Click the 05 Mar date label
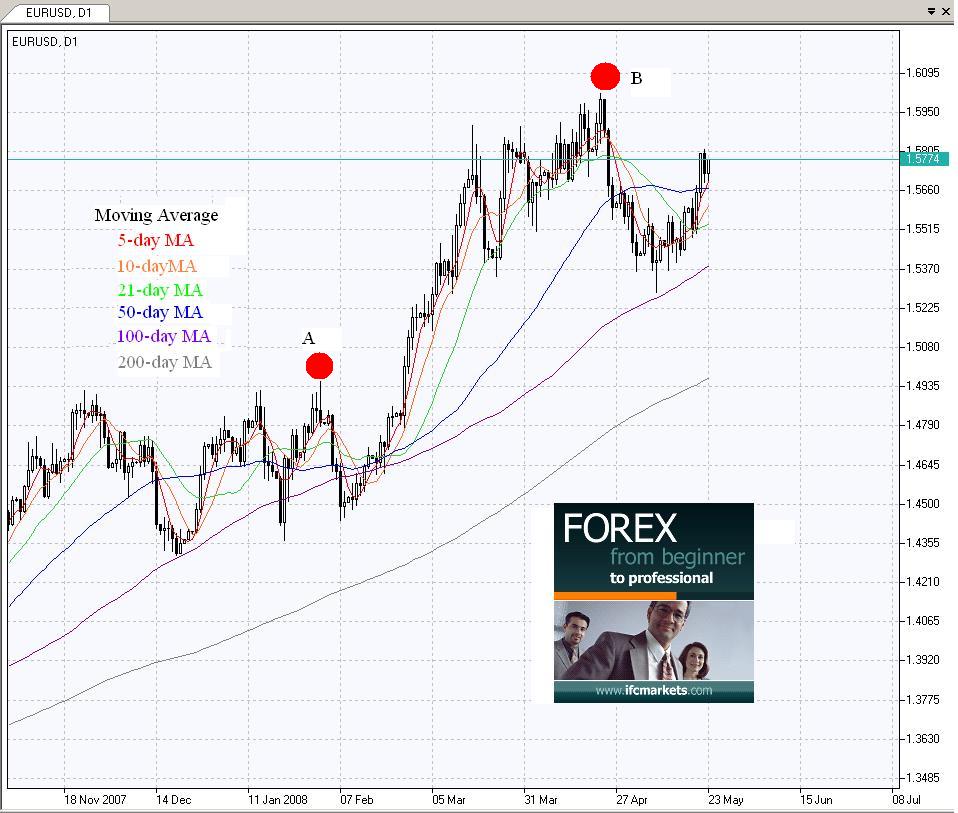The height and width of the screenshot is (813, 958). (449, 800)
